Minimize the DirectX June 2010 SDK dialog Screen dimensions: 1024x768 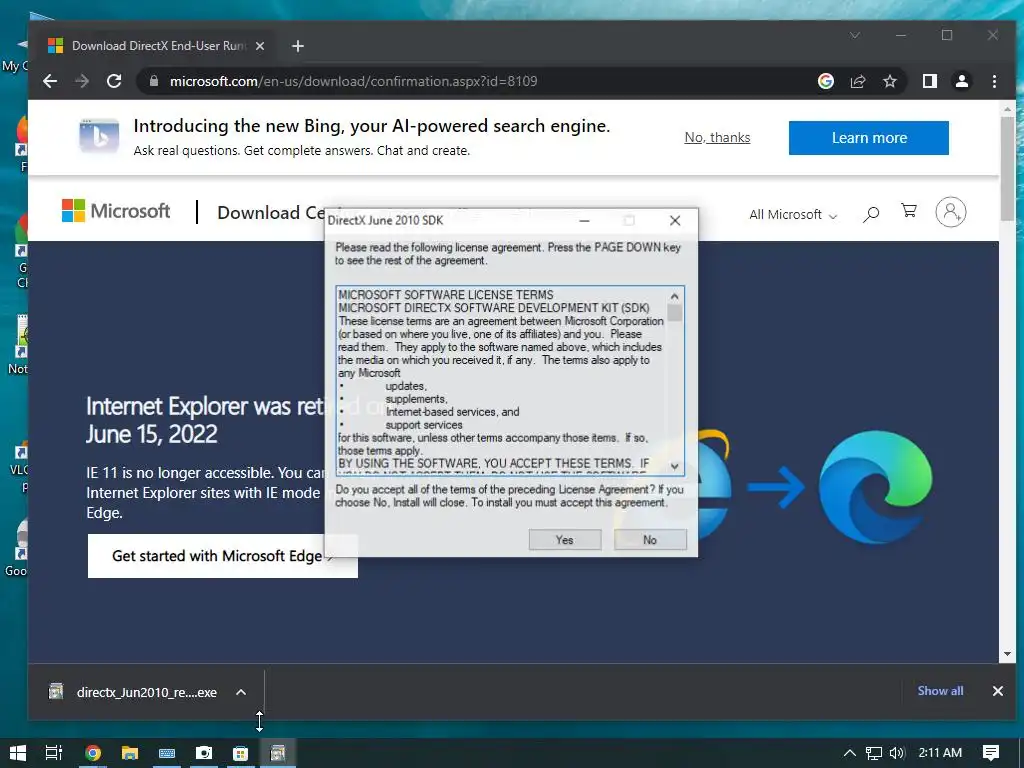[x=584, y=221]
